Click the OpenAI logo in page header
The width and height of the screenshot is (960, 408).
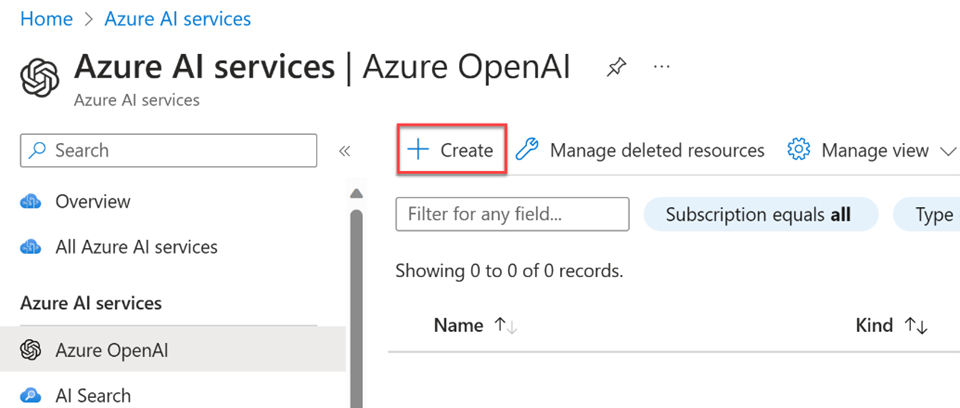point(40,78)
